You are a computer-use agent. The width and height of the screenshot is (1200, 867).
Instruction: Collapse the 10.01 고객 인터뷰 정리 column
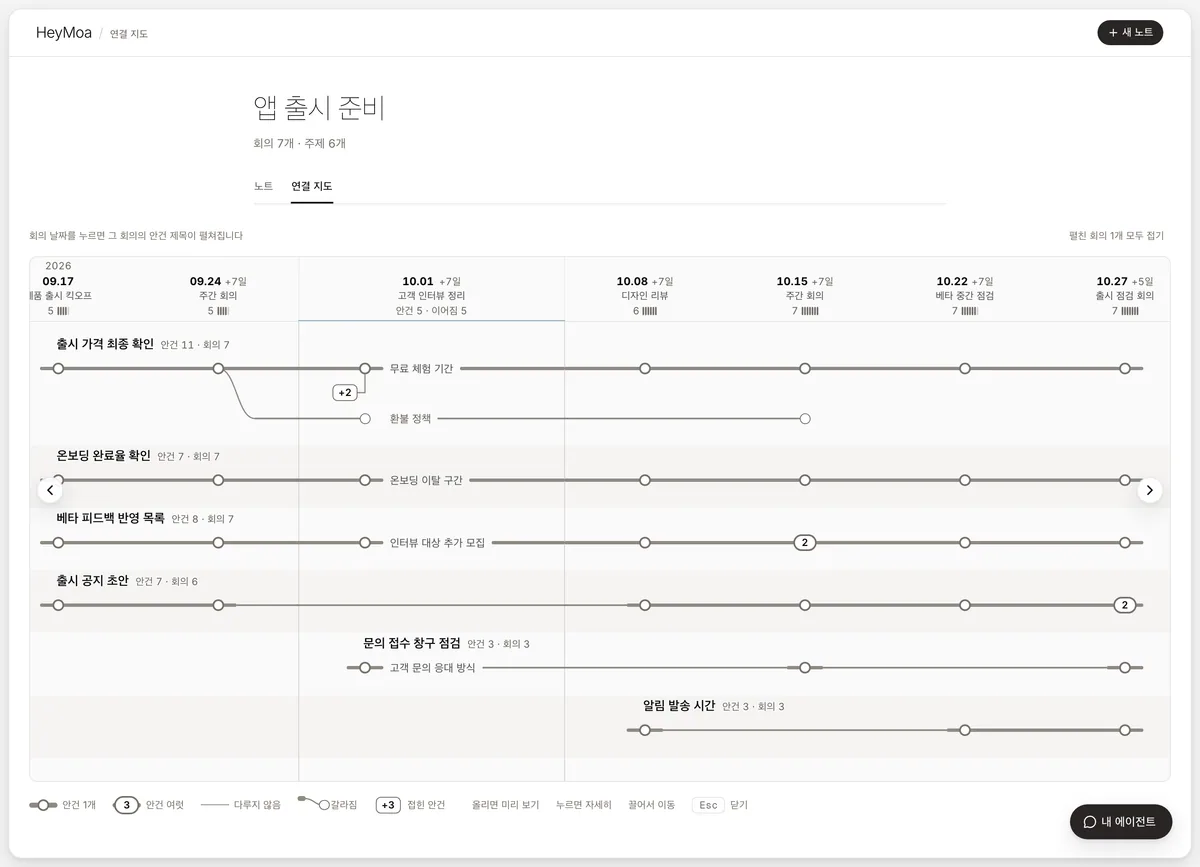pyautogui.click(x=431, y=296)
